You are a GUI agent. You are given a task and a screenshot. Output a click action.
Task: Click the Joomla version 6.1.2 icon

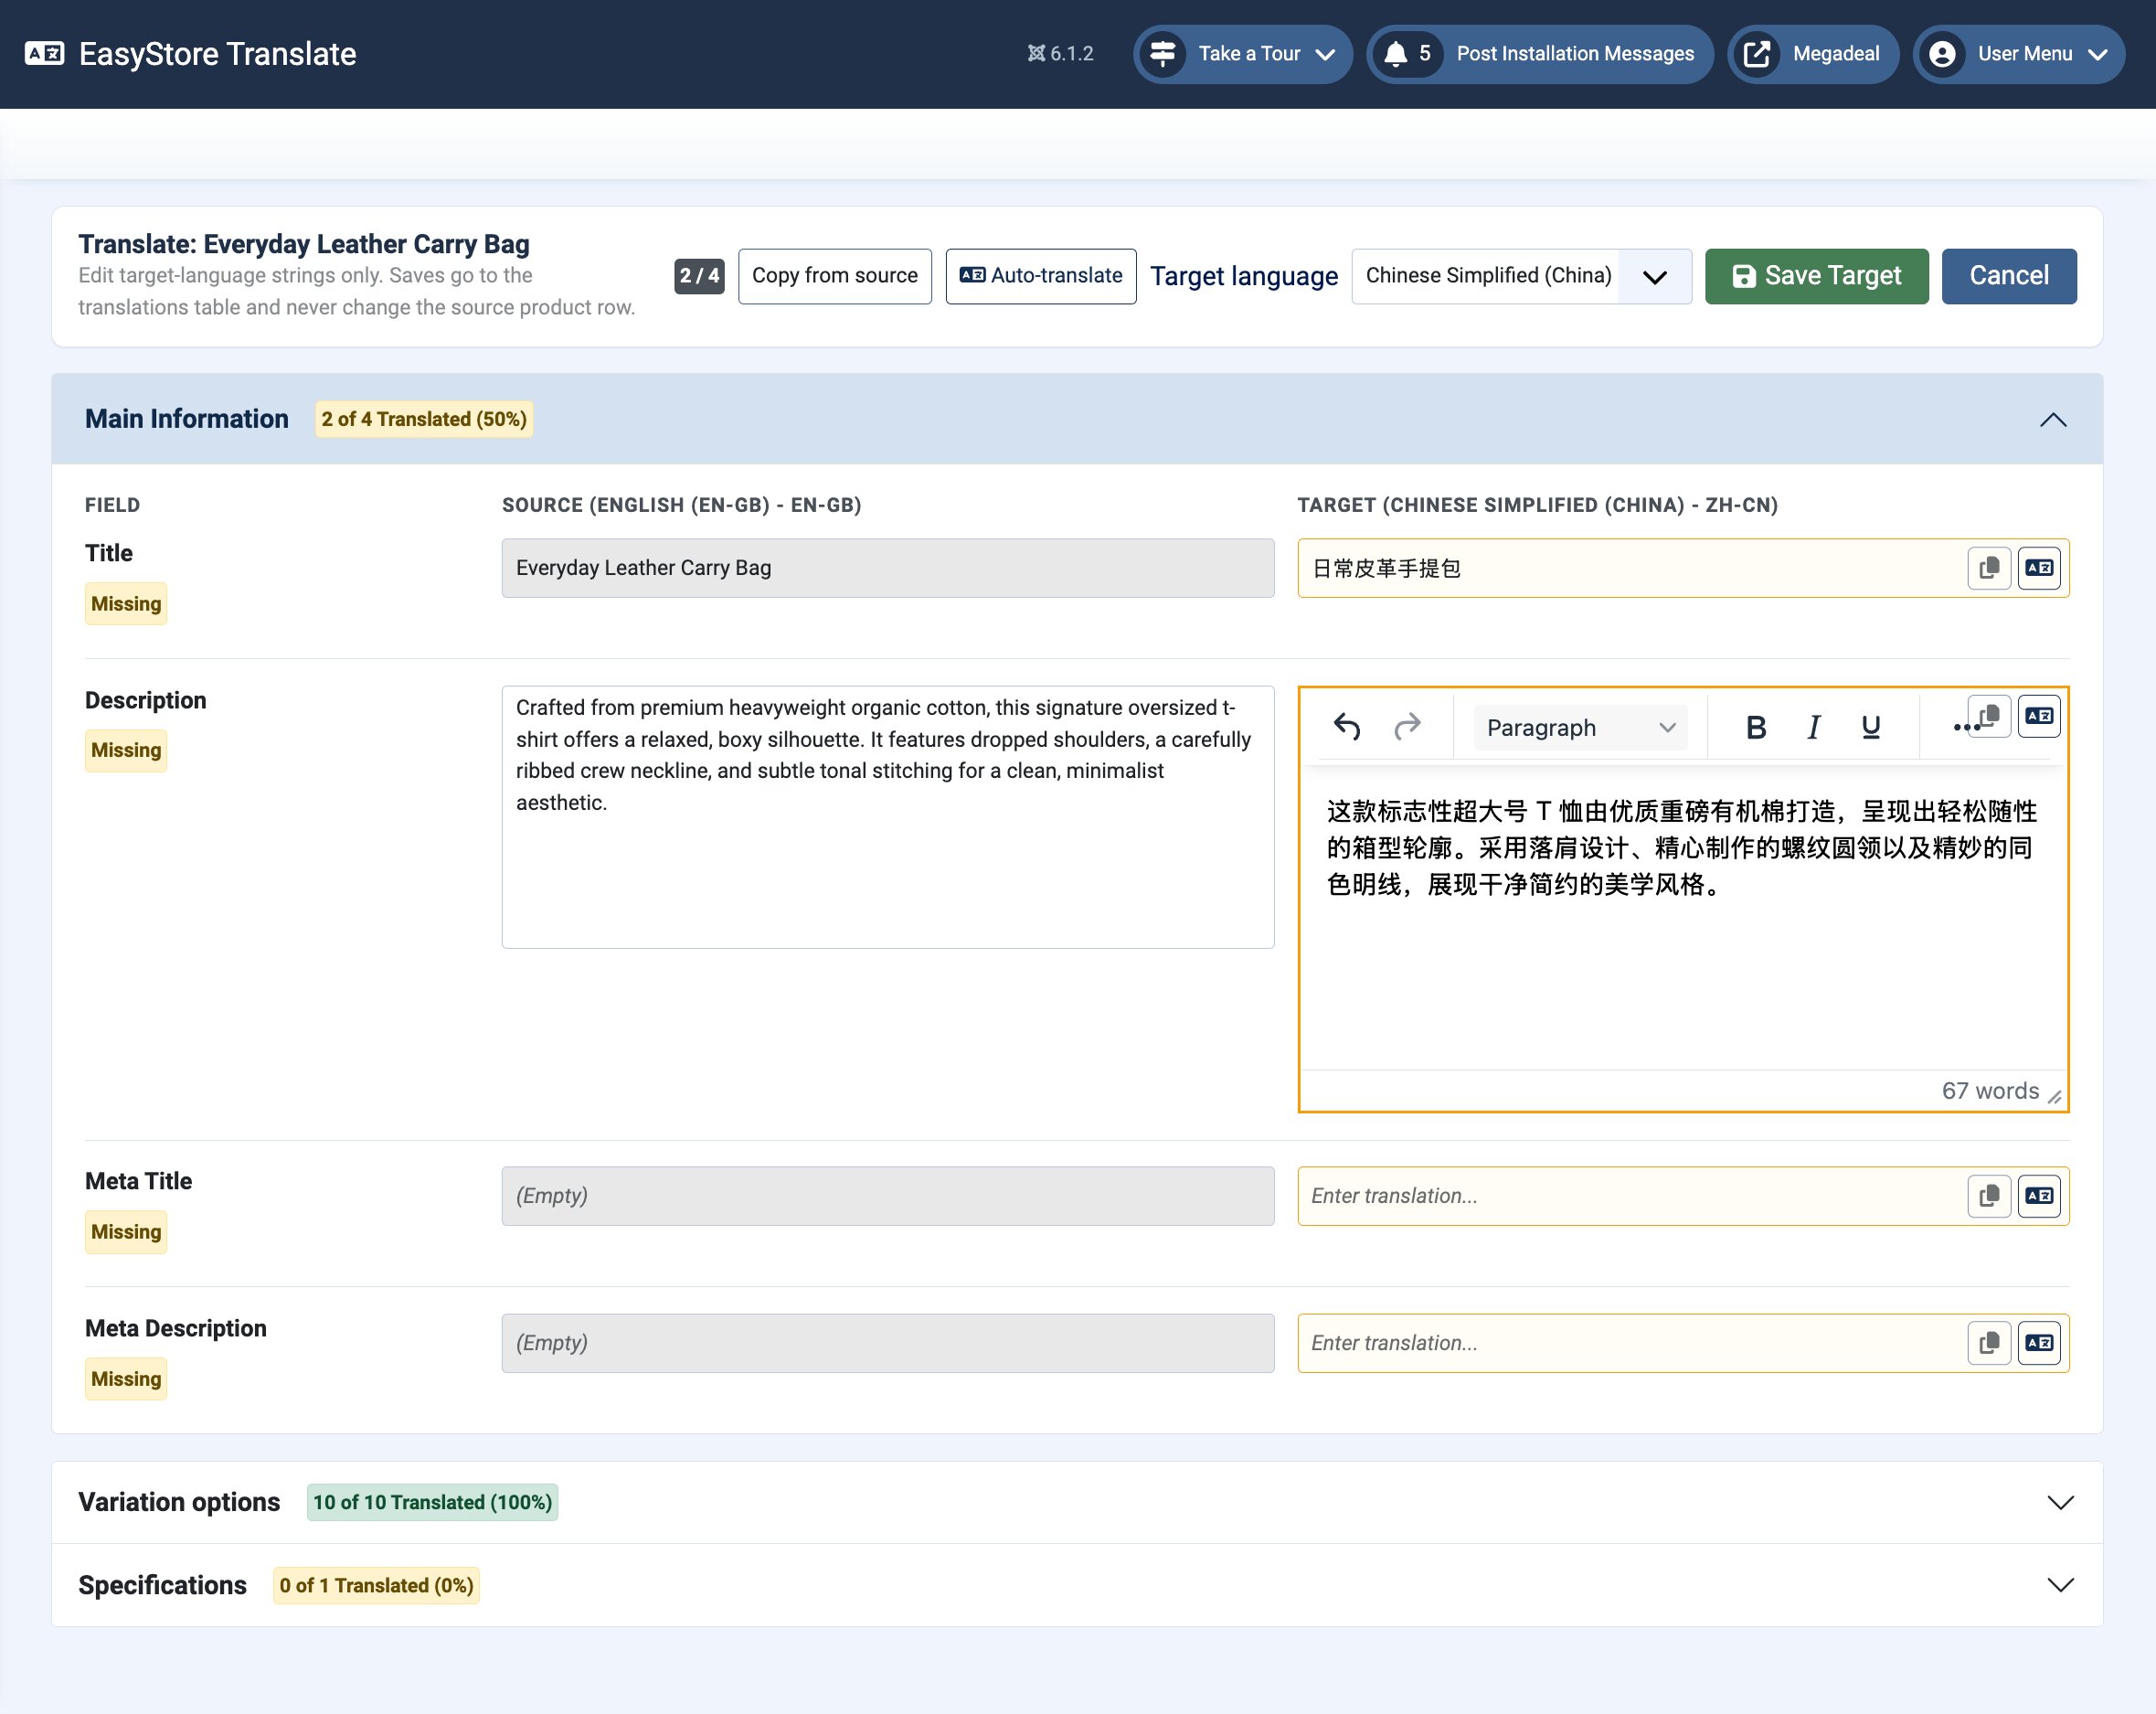click(x=1036, y=53)
